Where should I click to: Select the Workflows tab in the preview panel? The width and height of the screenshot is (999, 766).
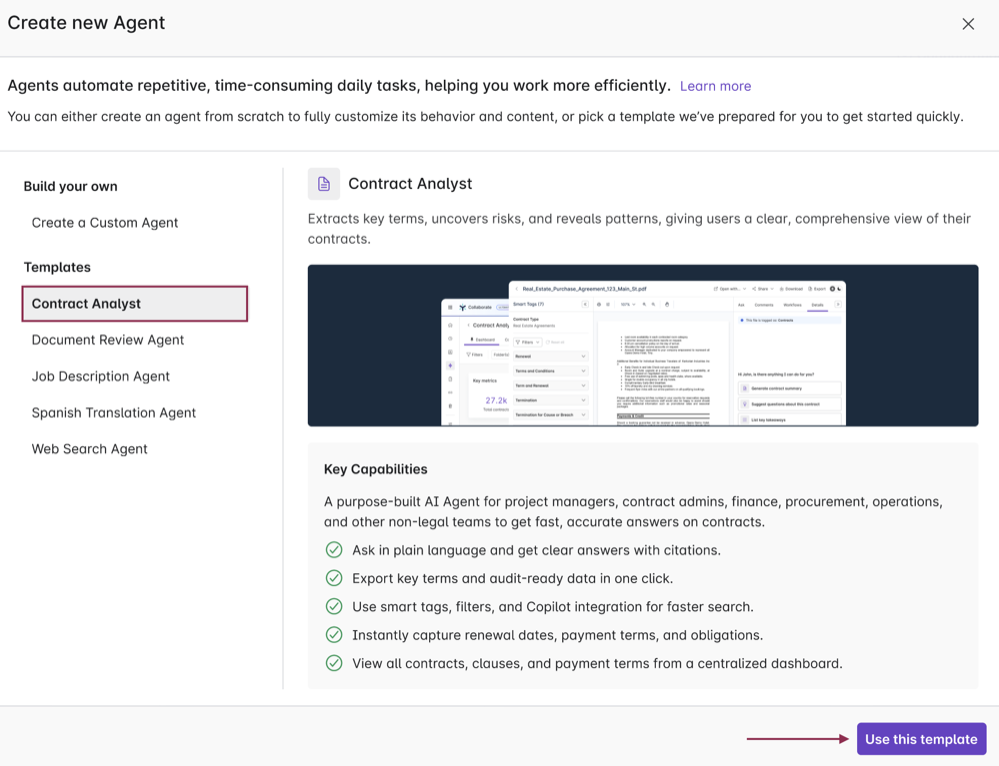tap(792, 305)
